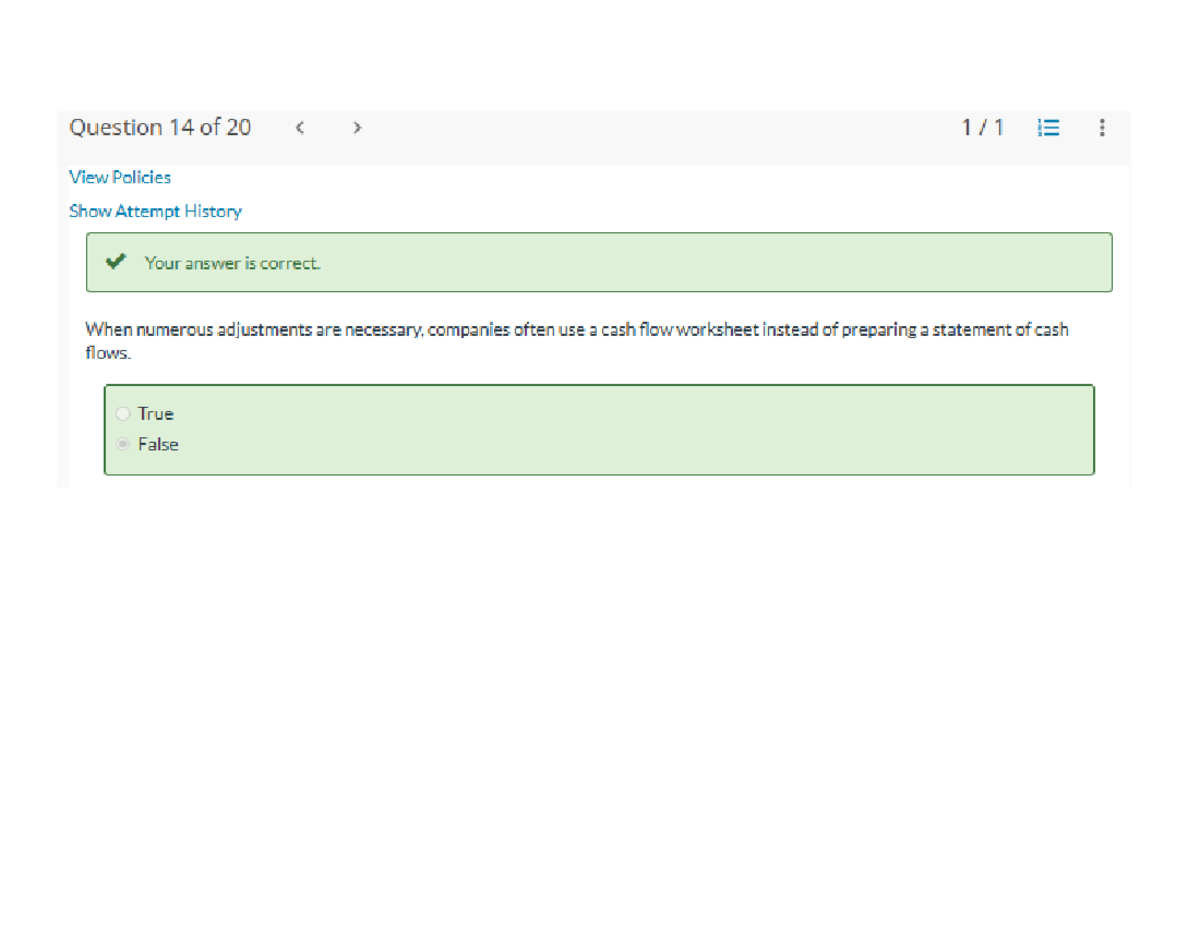1200x927 pixels.
Task: Go back using the left chevron
Action: (299, 127)
